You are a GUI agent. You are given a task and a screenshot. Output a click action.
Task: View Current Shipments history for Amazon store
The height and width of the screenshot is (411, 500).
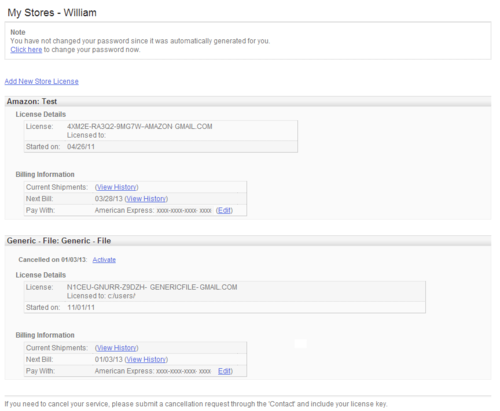[x=117, y=187]
